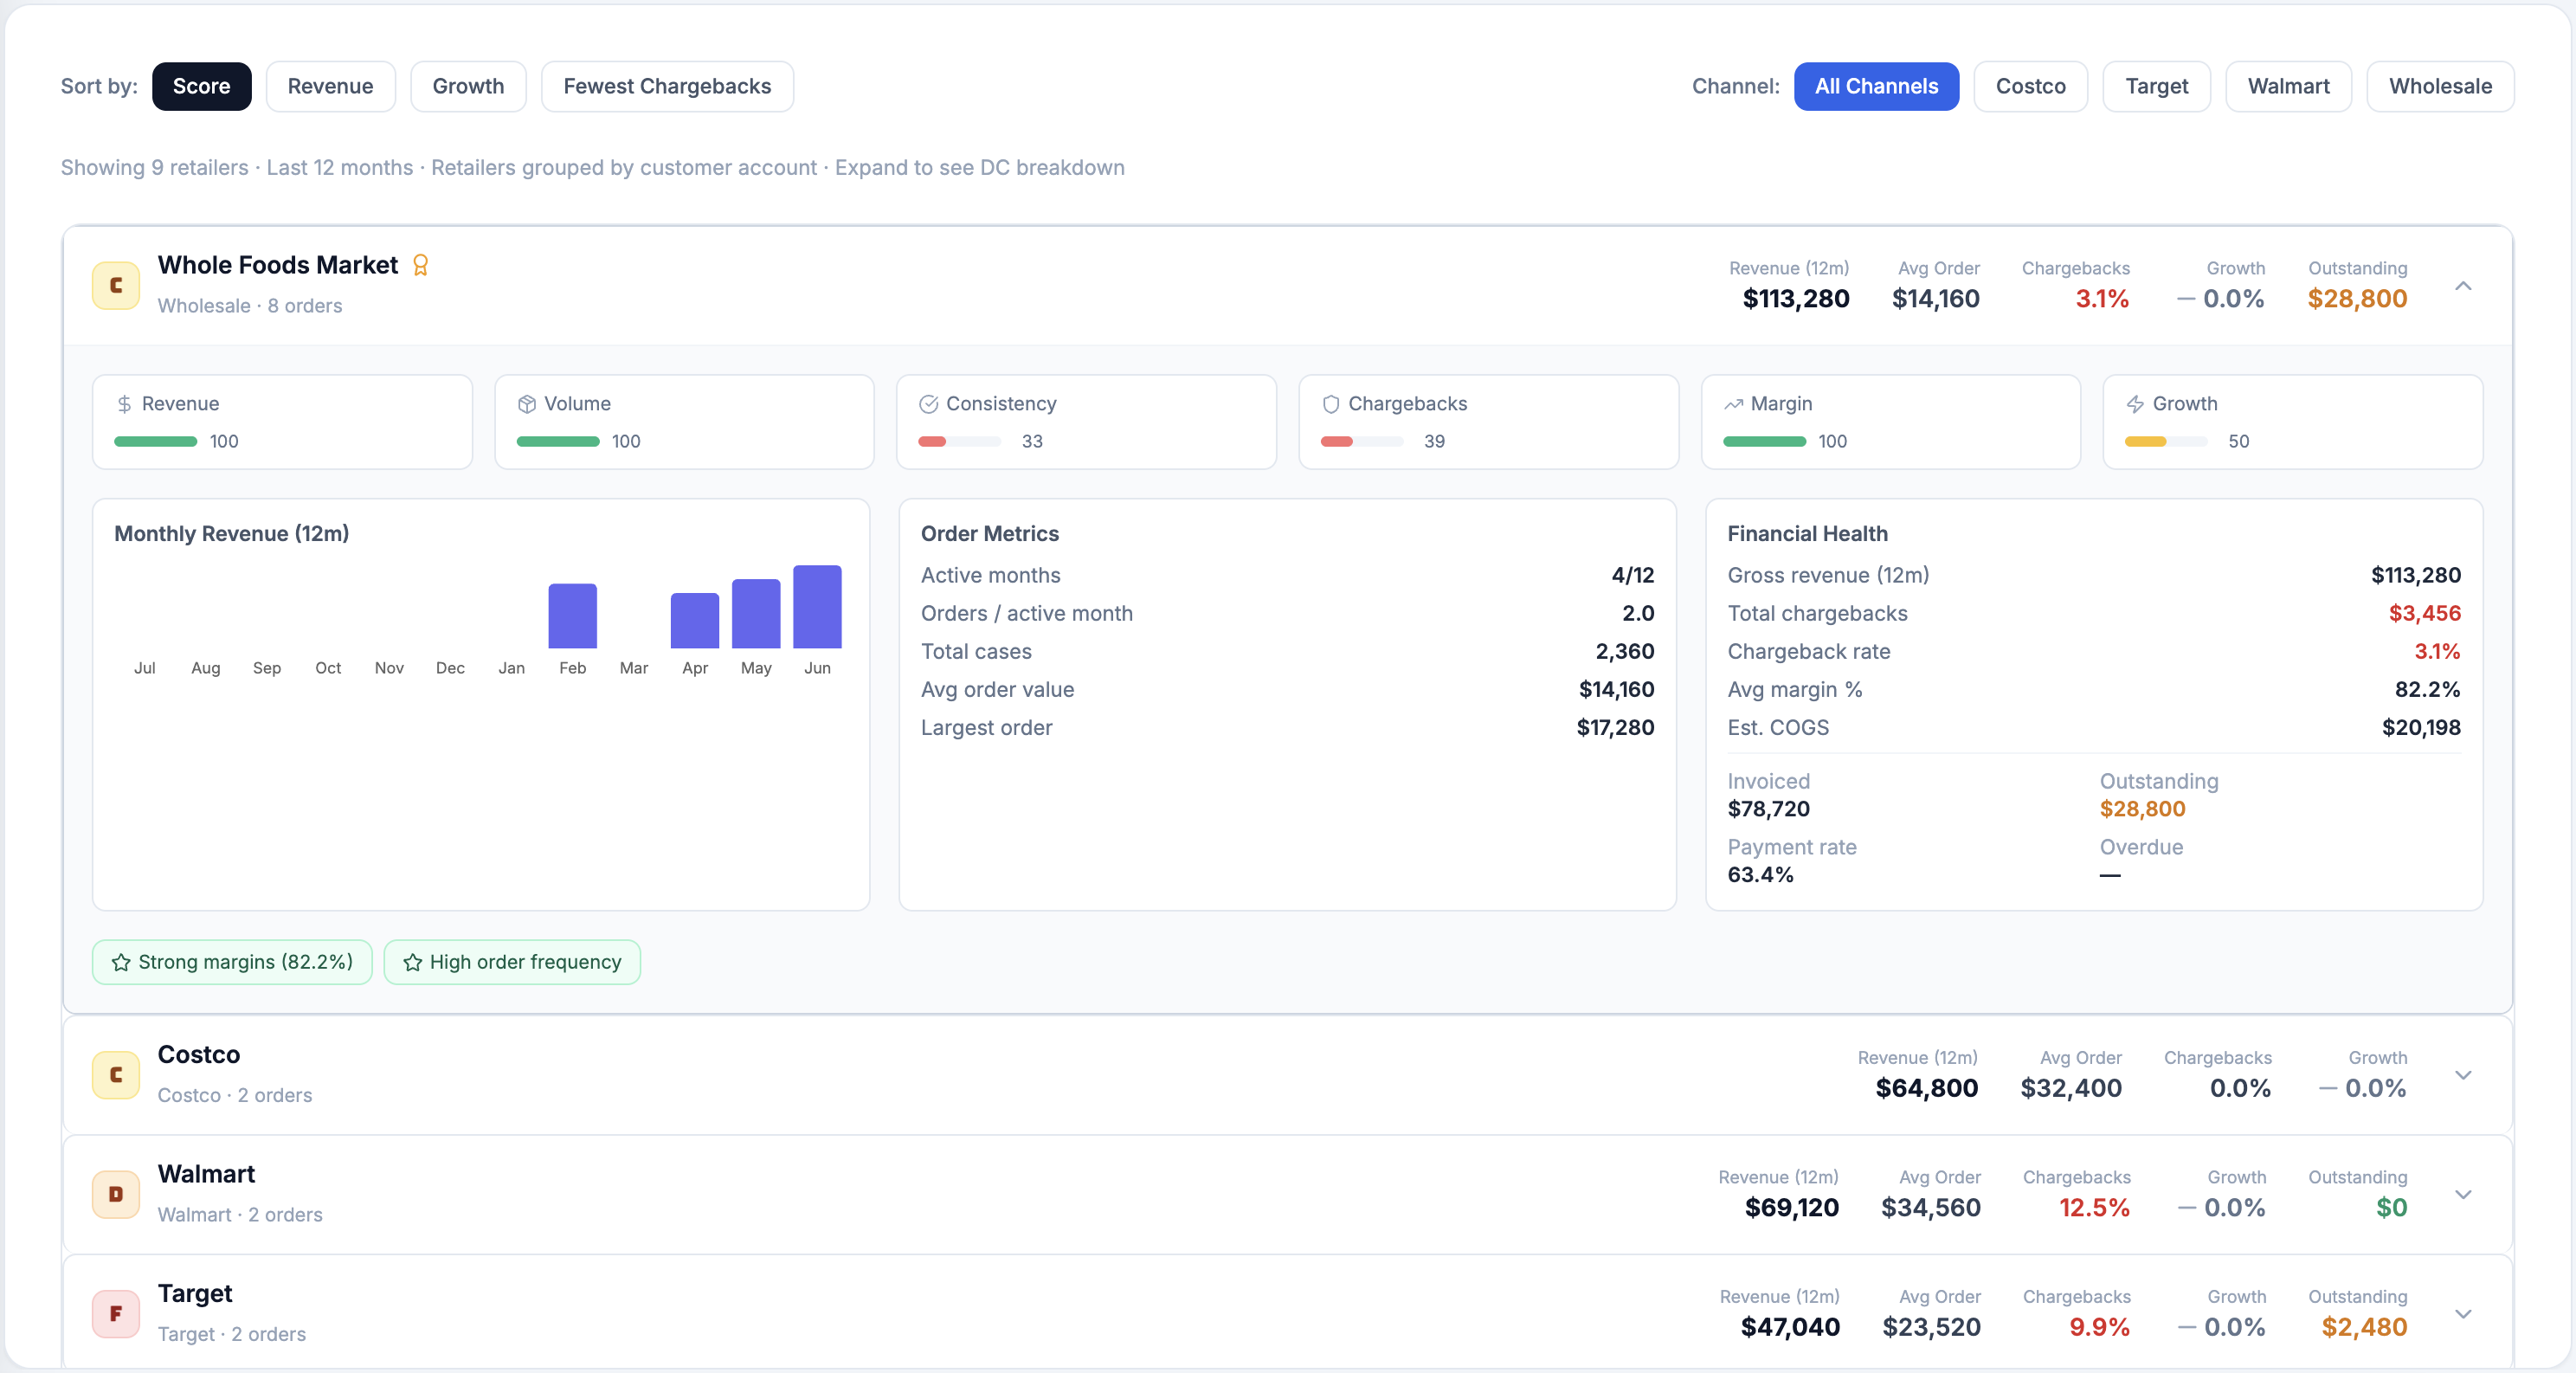Click the Whole Foods Market award ribbon icon

tap(421, 265)
